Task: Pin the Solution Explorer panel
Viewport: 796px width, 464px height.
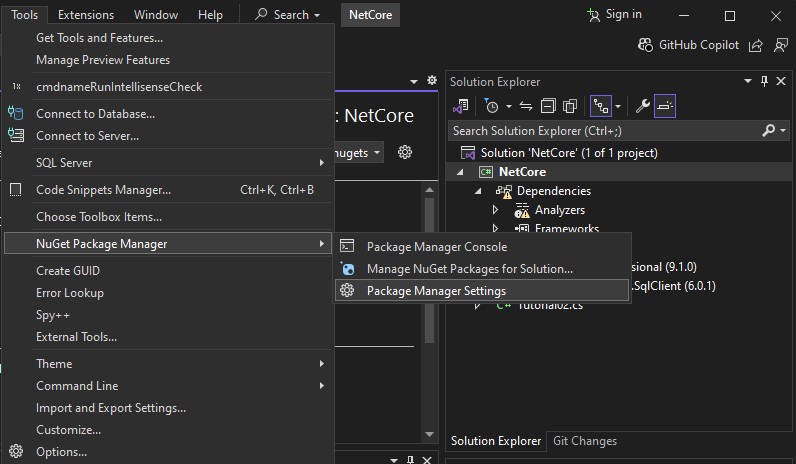Action: click(x=765, y=81)
